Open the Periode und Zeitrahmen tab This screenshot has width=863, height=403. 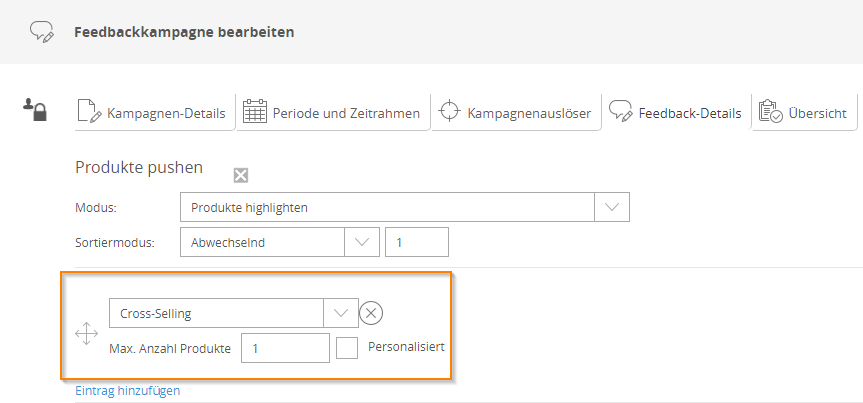pyautogui.click(x=334, y=112)
